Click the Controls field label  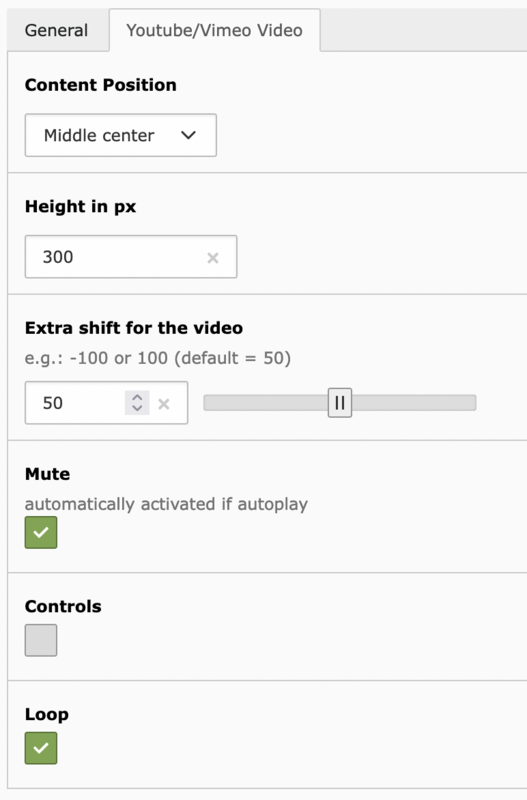click(x=63, y=606)
